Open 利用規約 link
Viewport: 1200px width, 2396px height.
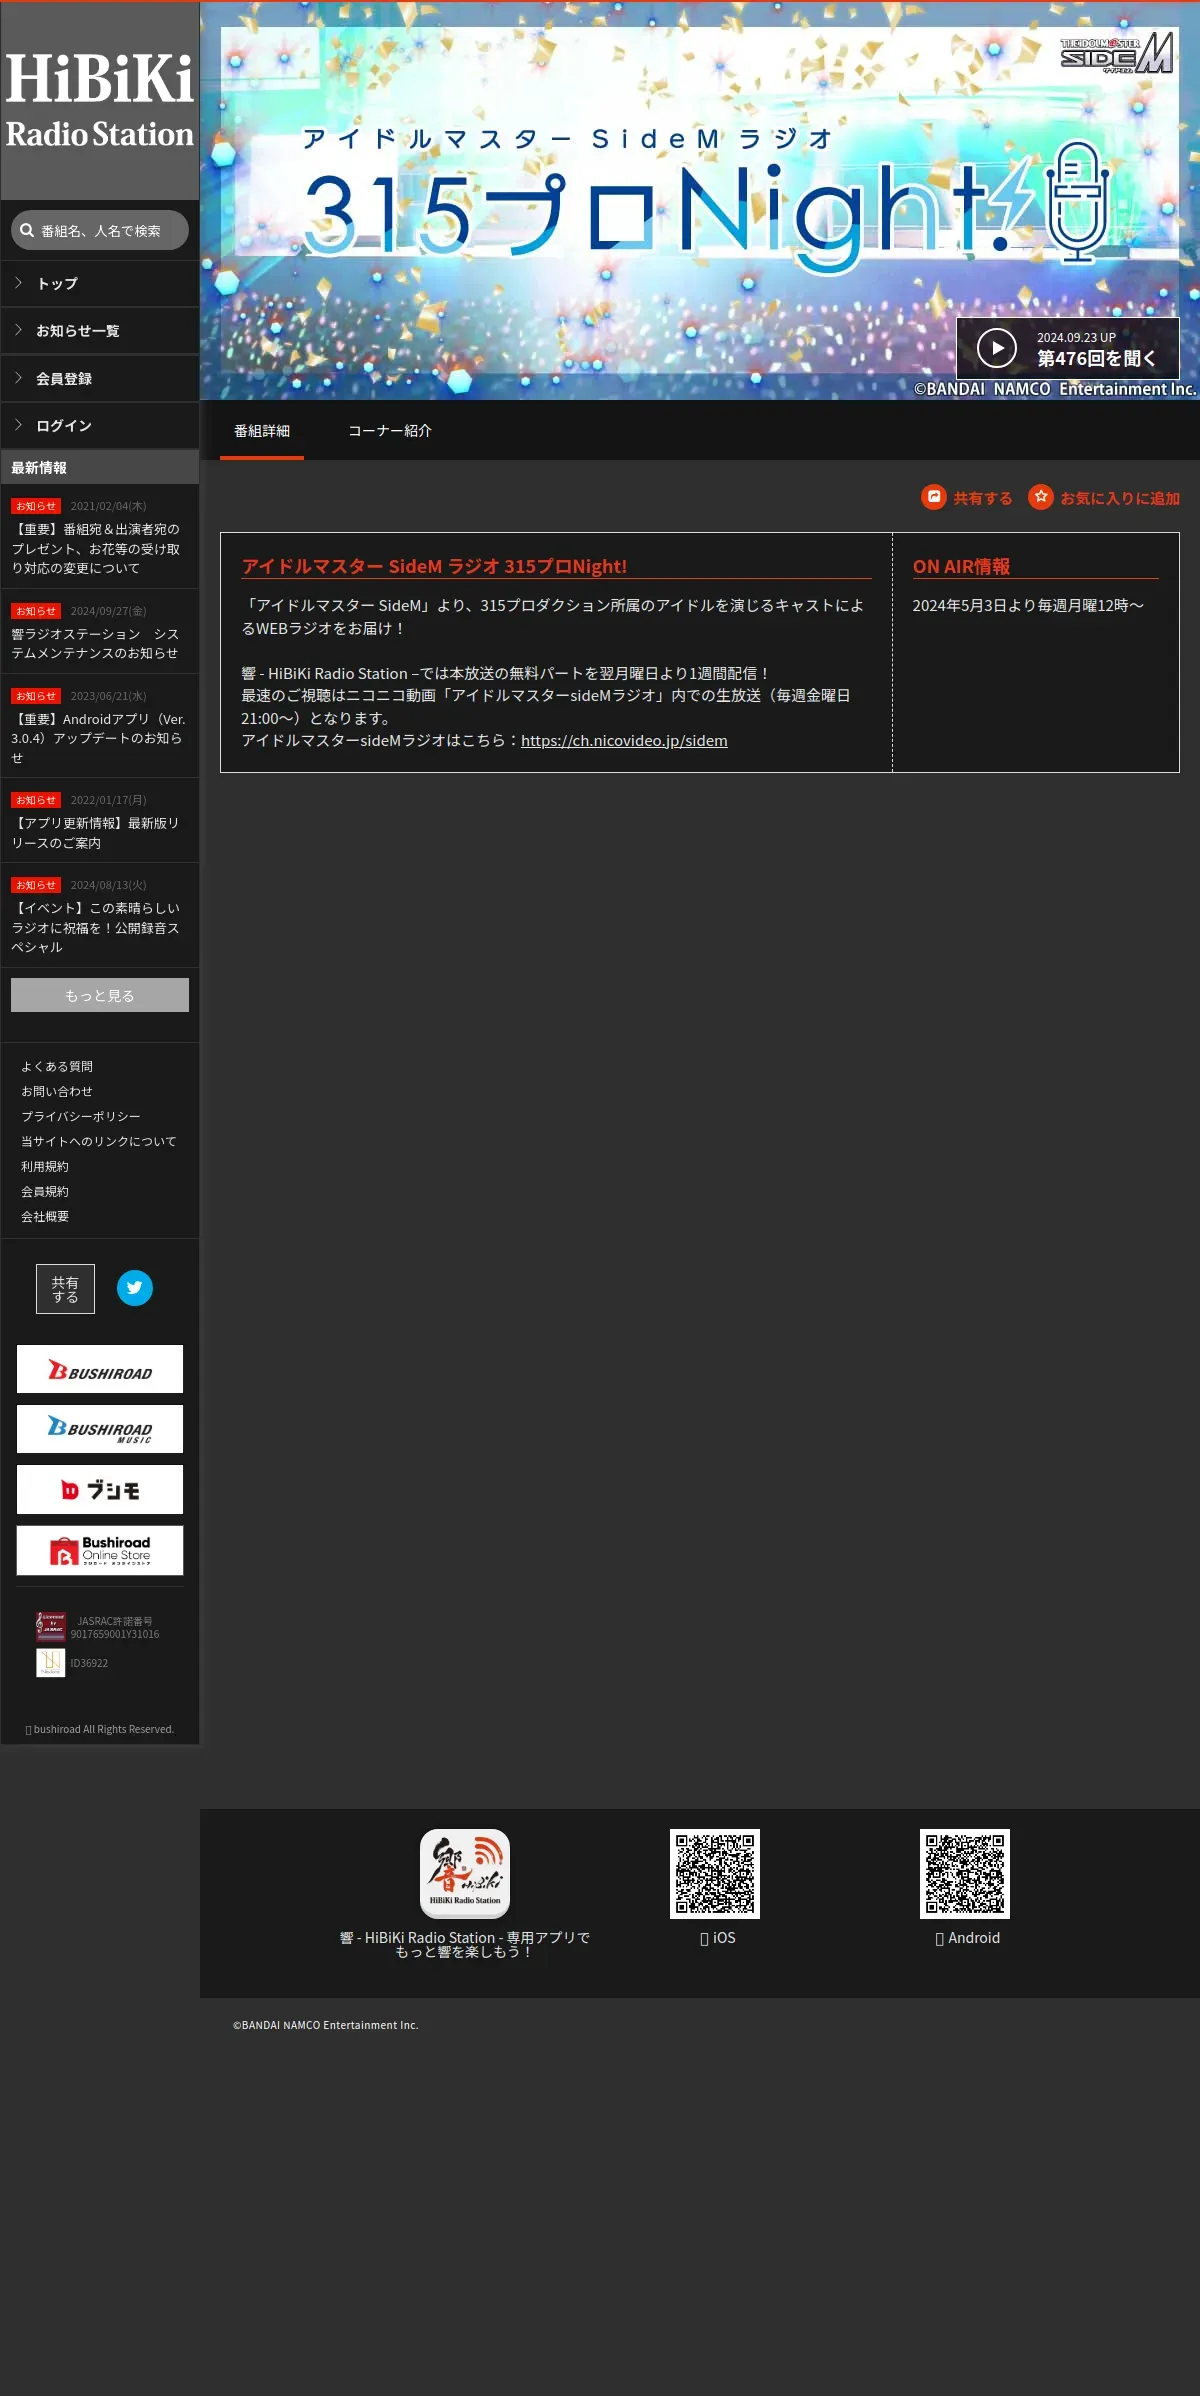[x=45, y=1167]
